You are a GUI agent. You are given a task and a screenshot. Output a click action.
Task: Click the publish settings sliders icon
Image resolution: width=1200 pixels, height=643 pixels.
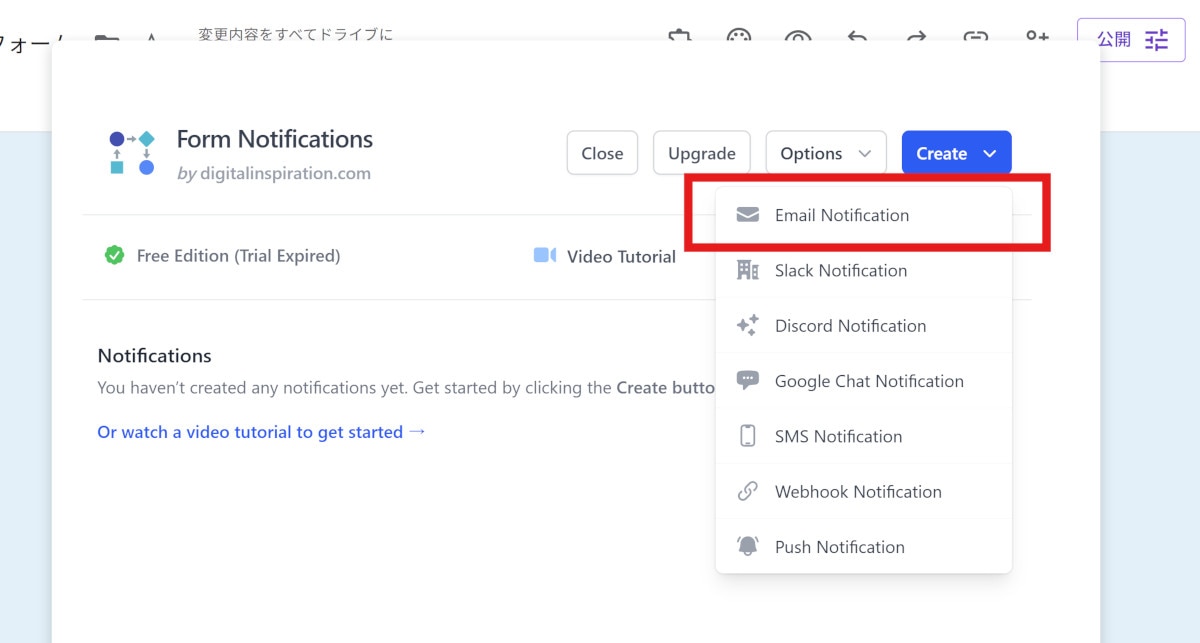pos(1155,40)
